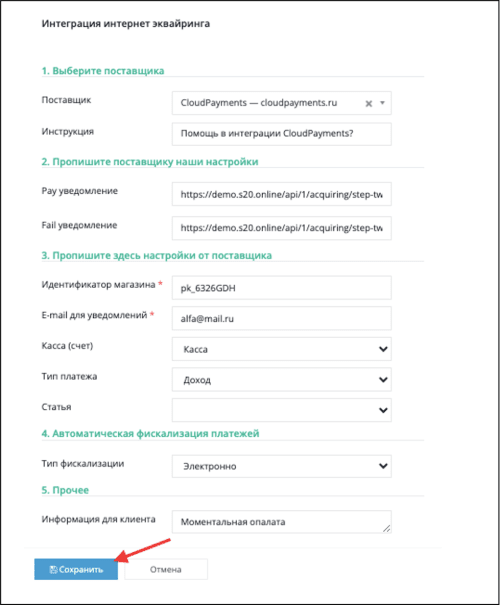Focus the E-mail для уведомлений field
The height and width of the screenshot is (605, 500).
coord(282,318)
